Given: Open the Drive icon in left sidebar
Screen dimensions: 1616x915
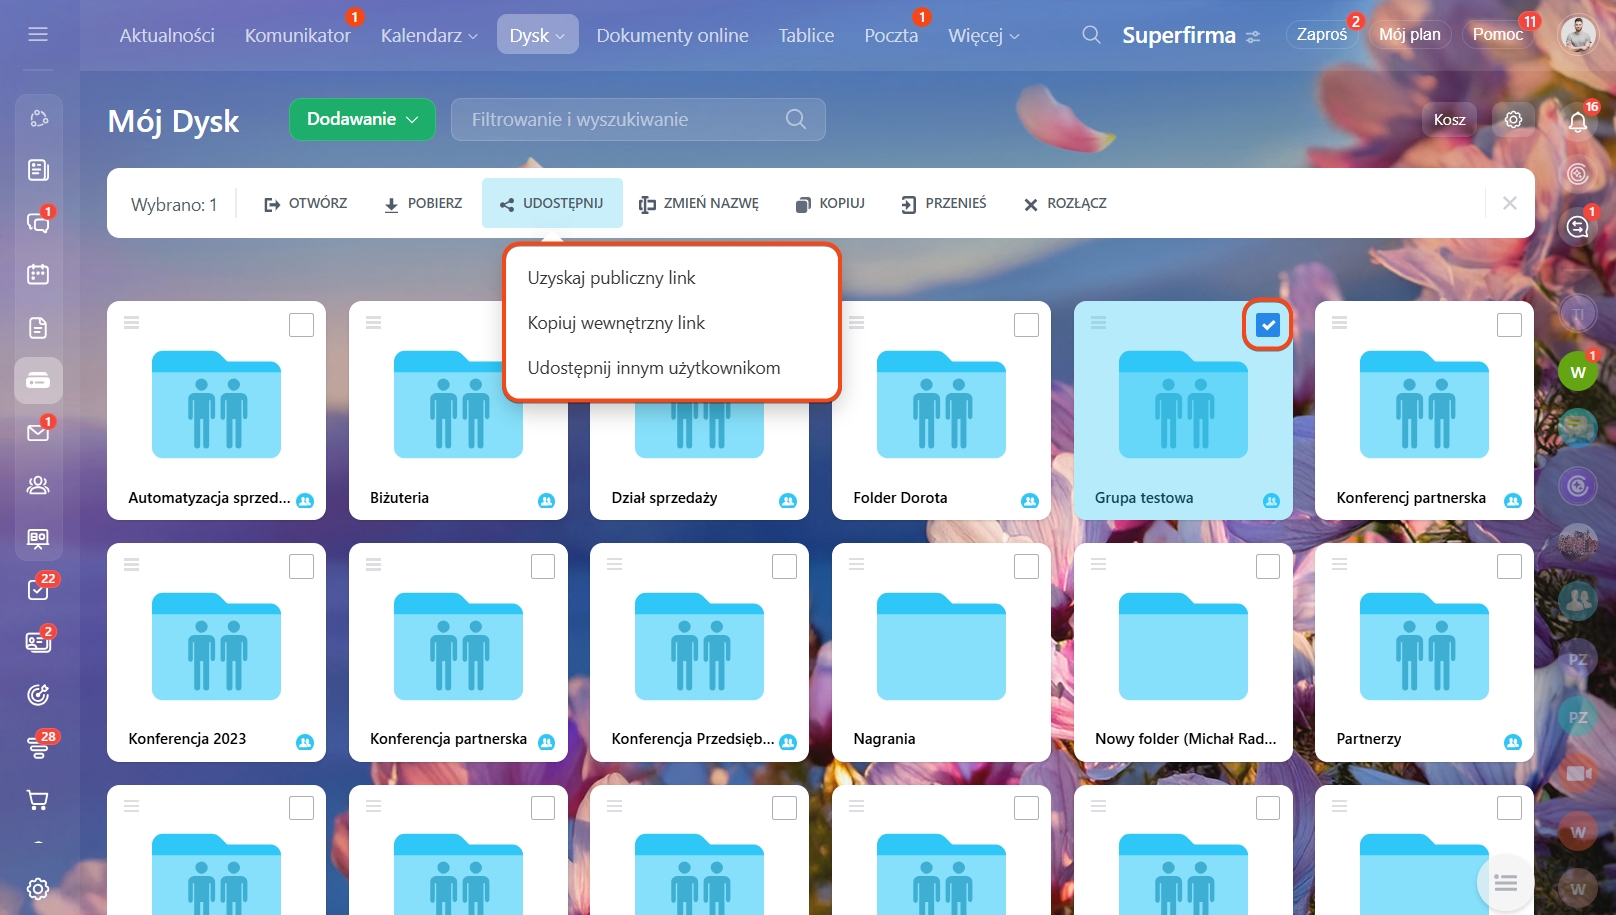Looking at the screenshot, I should click(38, 381).
